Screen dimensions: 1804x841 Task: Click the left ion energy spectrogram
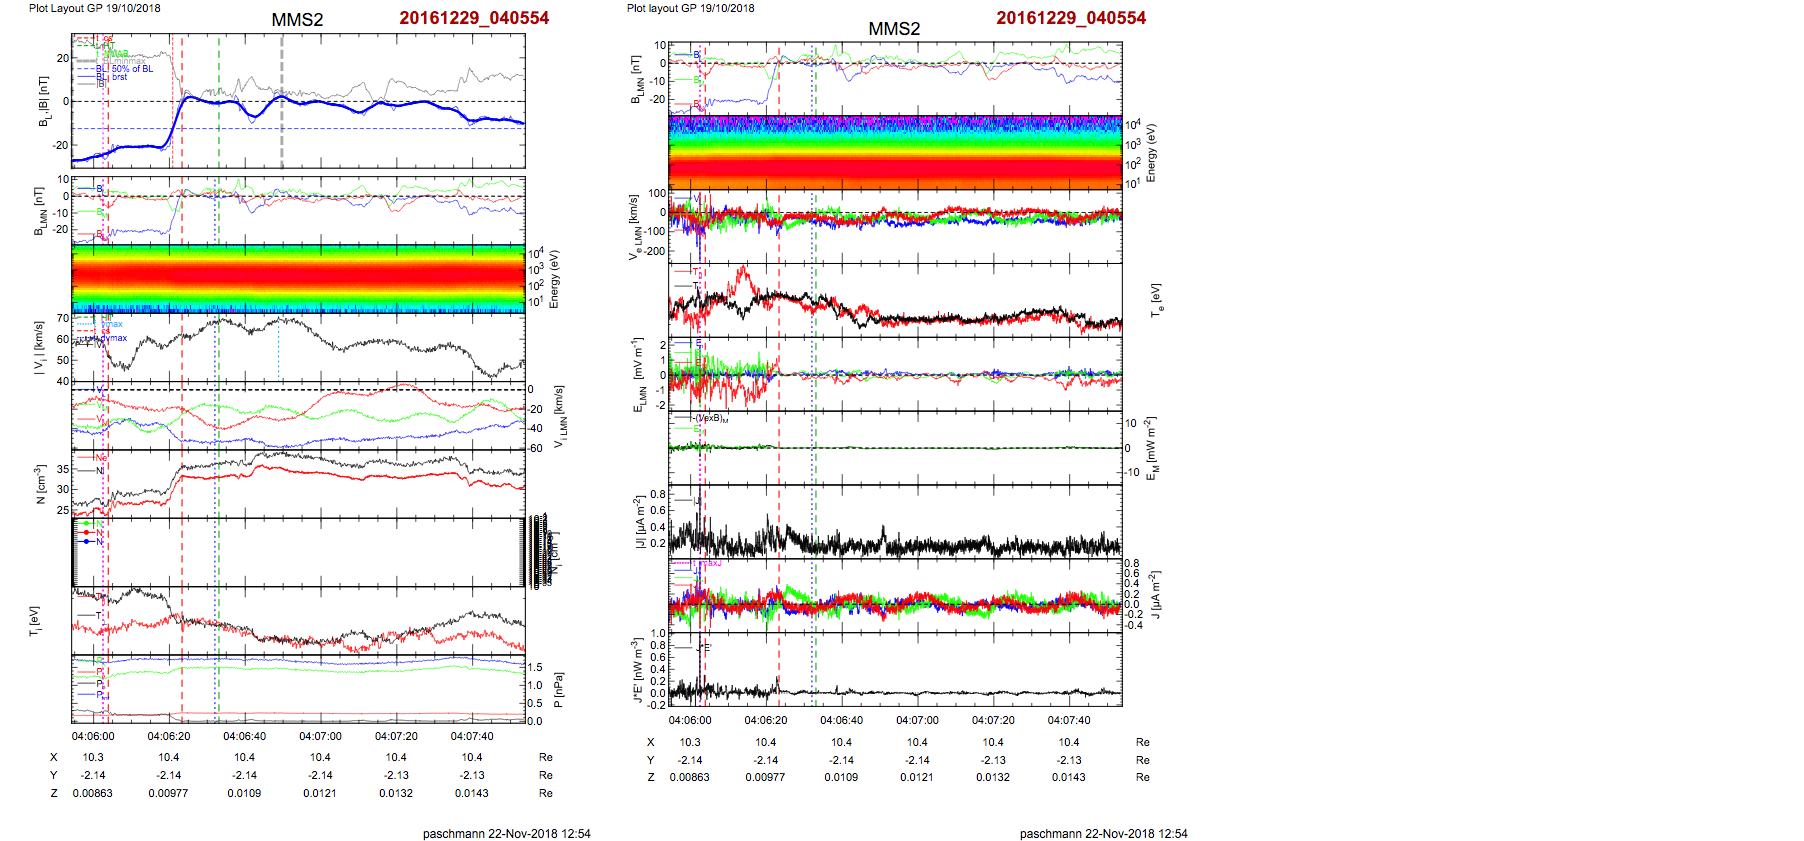pyautogui.click(x=298, y=278)
